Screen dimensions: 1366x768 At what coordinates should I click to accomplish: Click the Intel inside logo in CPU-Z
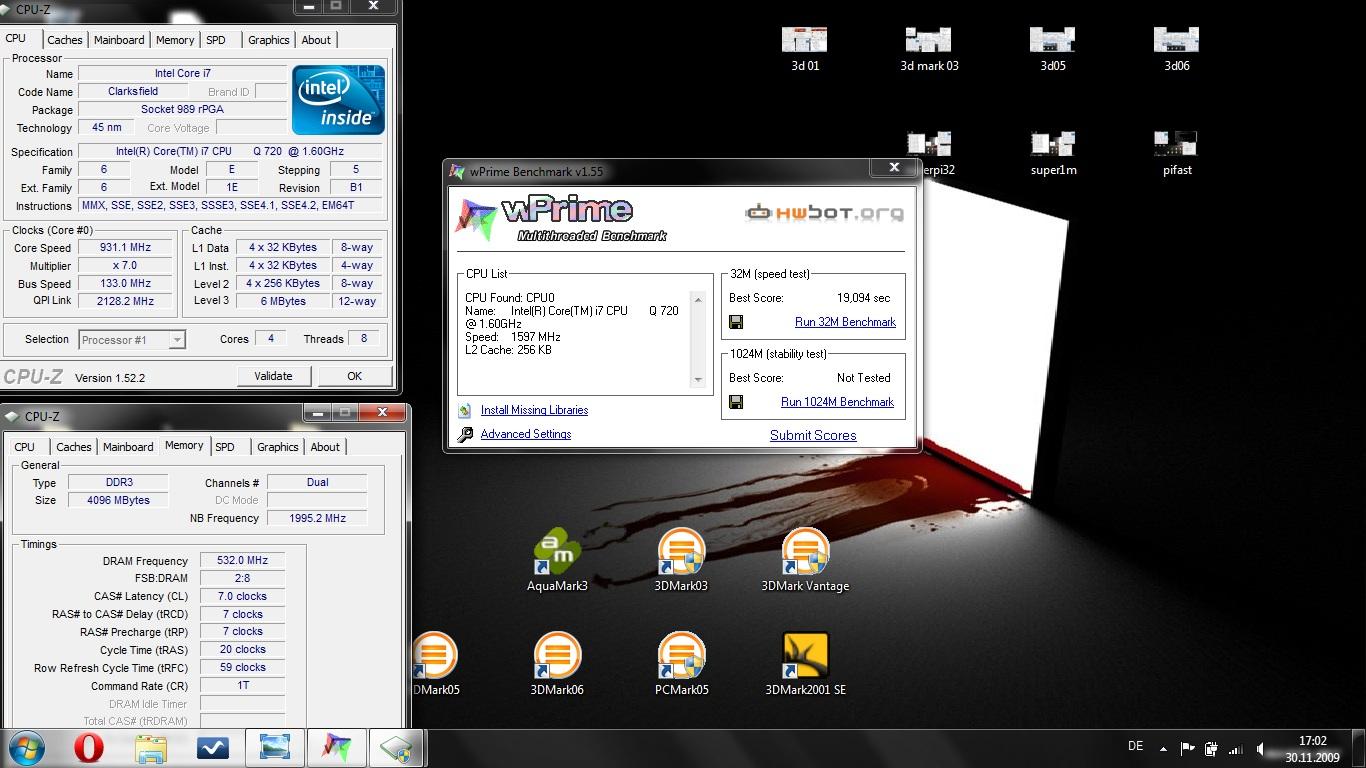(338, 100)
